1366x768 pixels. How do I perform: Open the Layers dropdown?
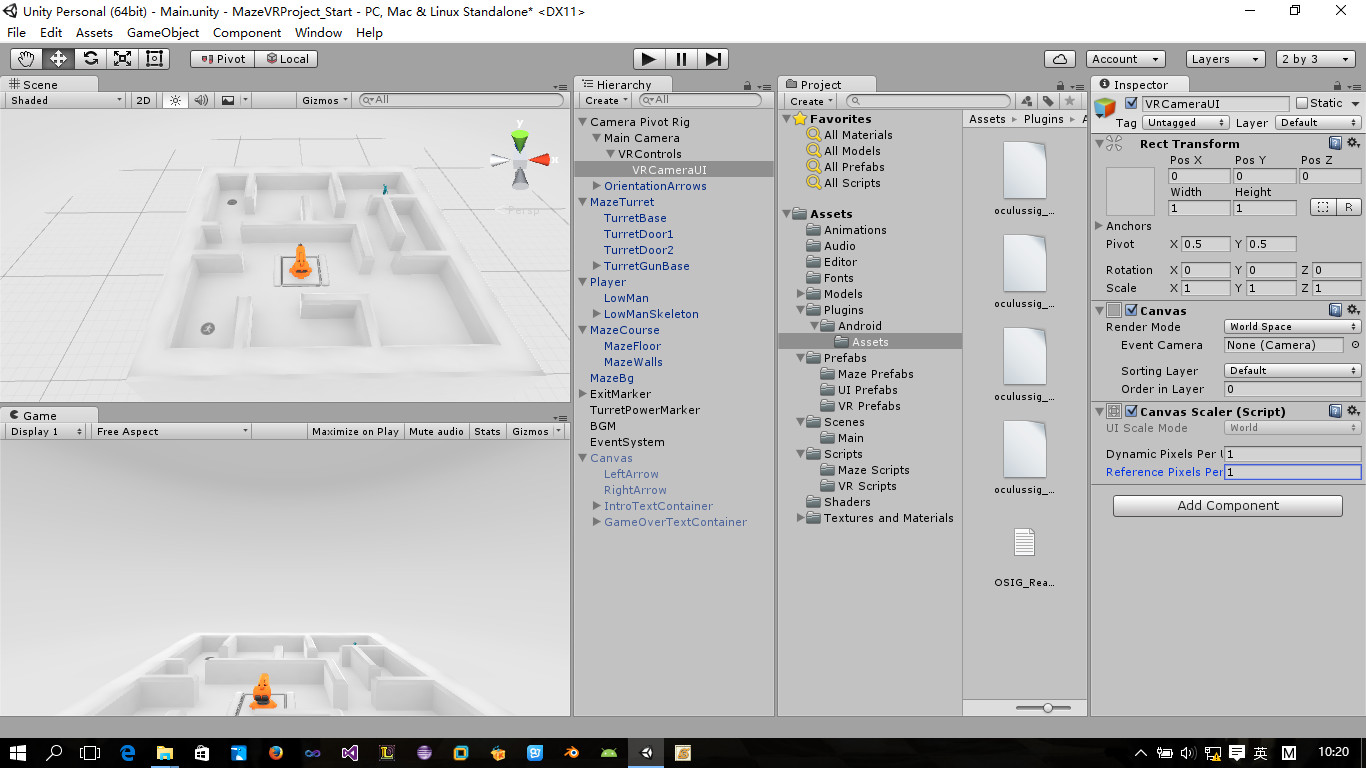click(x=1226, y=59)
